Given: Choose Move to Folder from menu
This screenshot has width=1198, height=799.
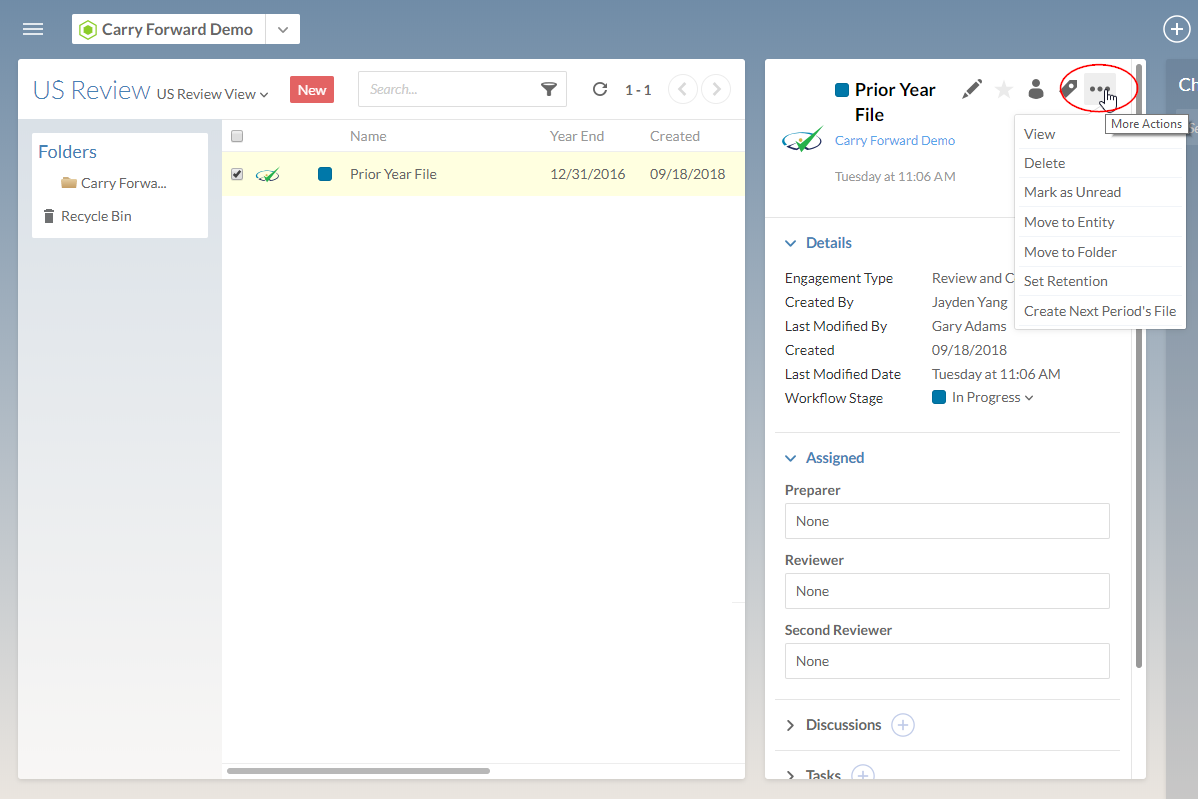Looking at the screenshot, I should [x=1070, y=252].
